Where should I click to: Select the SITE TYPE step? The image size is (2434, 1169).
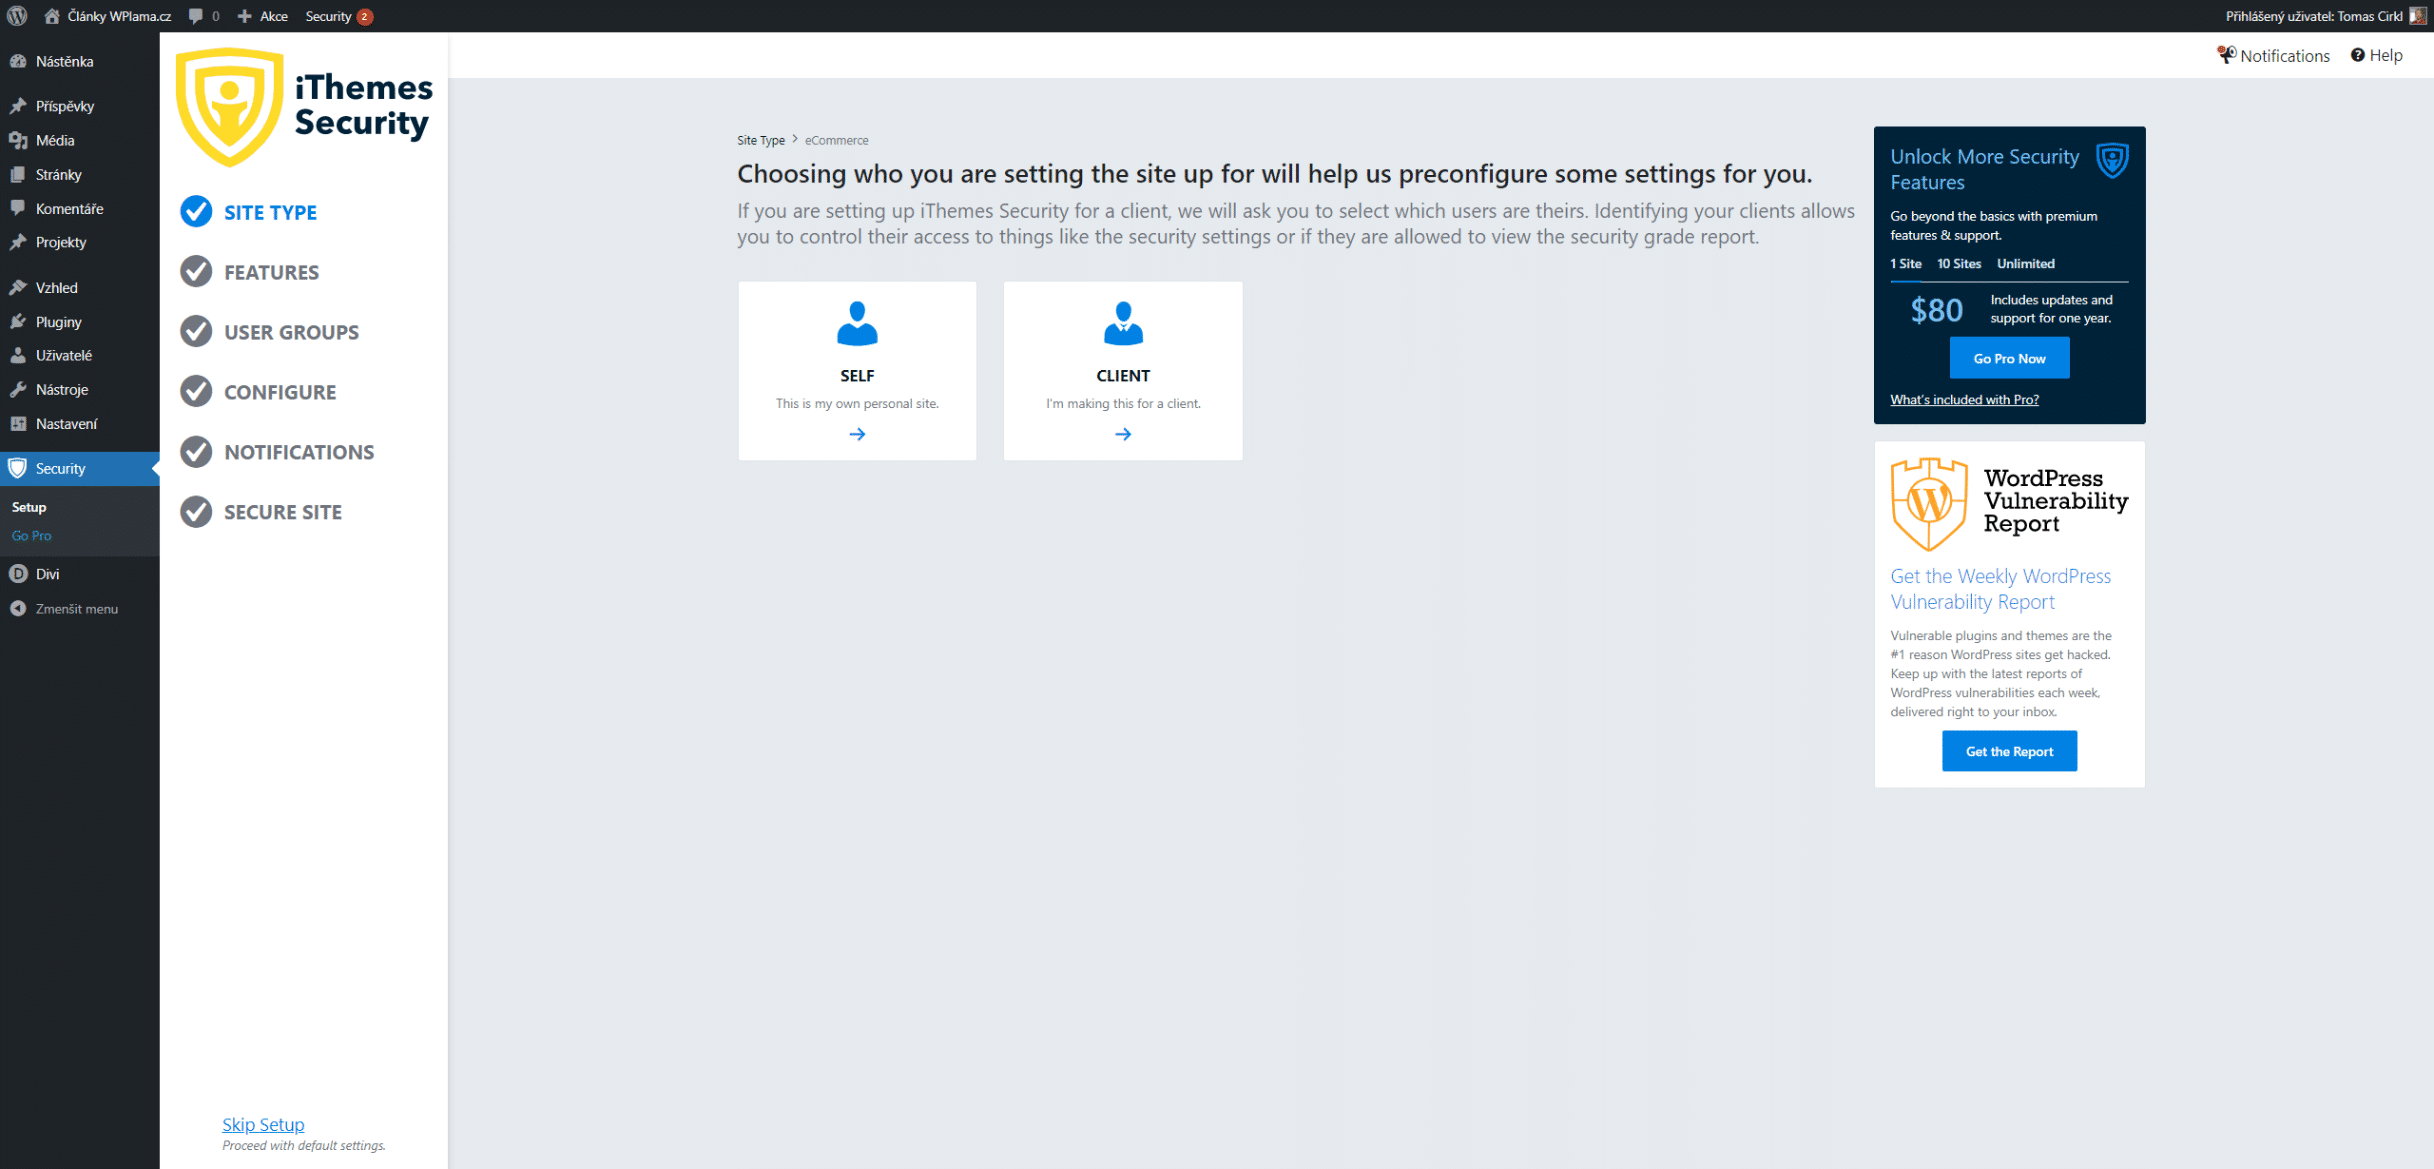click(249, 212)
